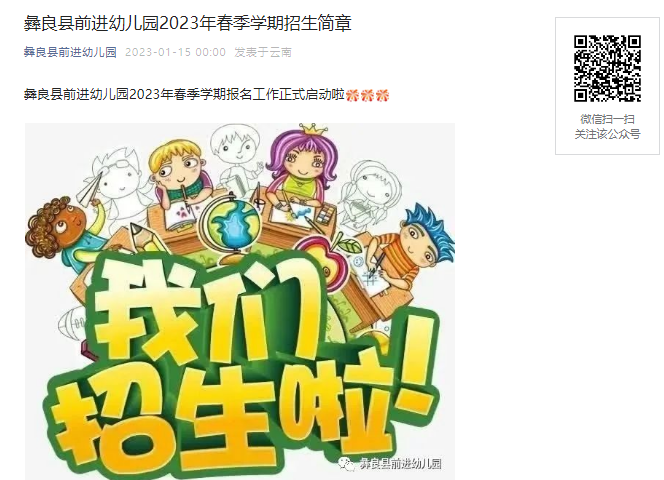This screenshot has height=480, width=664.
Task: Click the article title 2023年春季学期招生简章
Action: click(255, 23)
